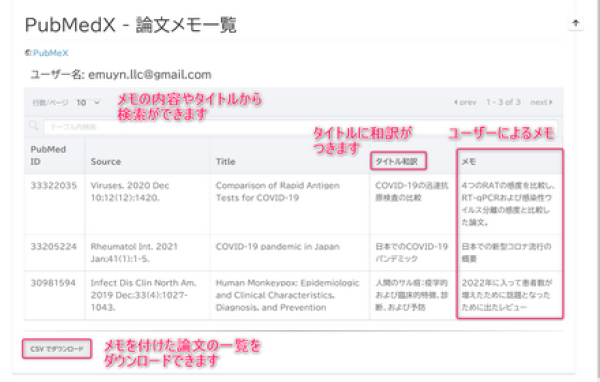Sort by メモ column header
Screen dimensions: 600x382
(x=469, y=162)
